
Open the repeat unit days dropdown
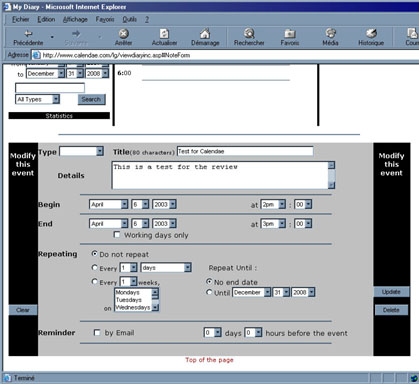[166, 268]
